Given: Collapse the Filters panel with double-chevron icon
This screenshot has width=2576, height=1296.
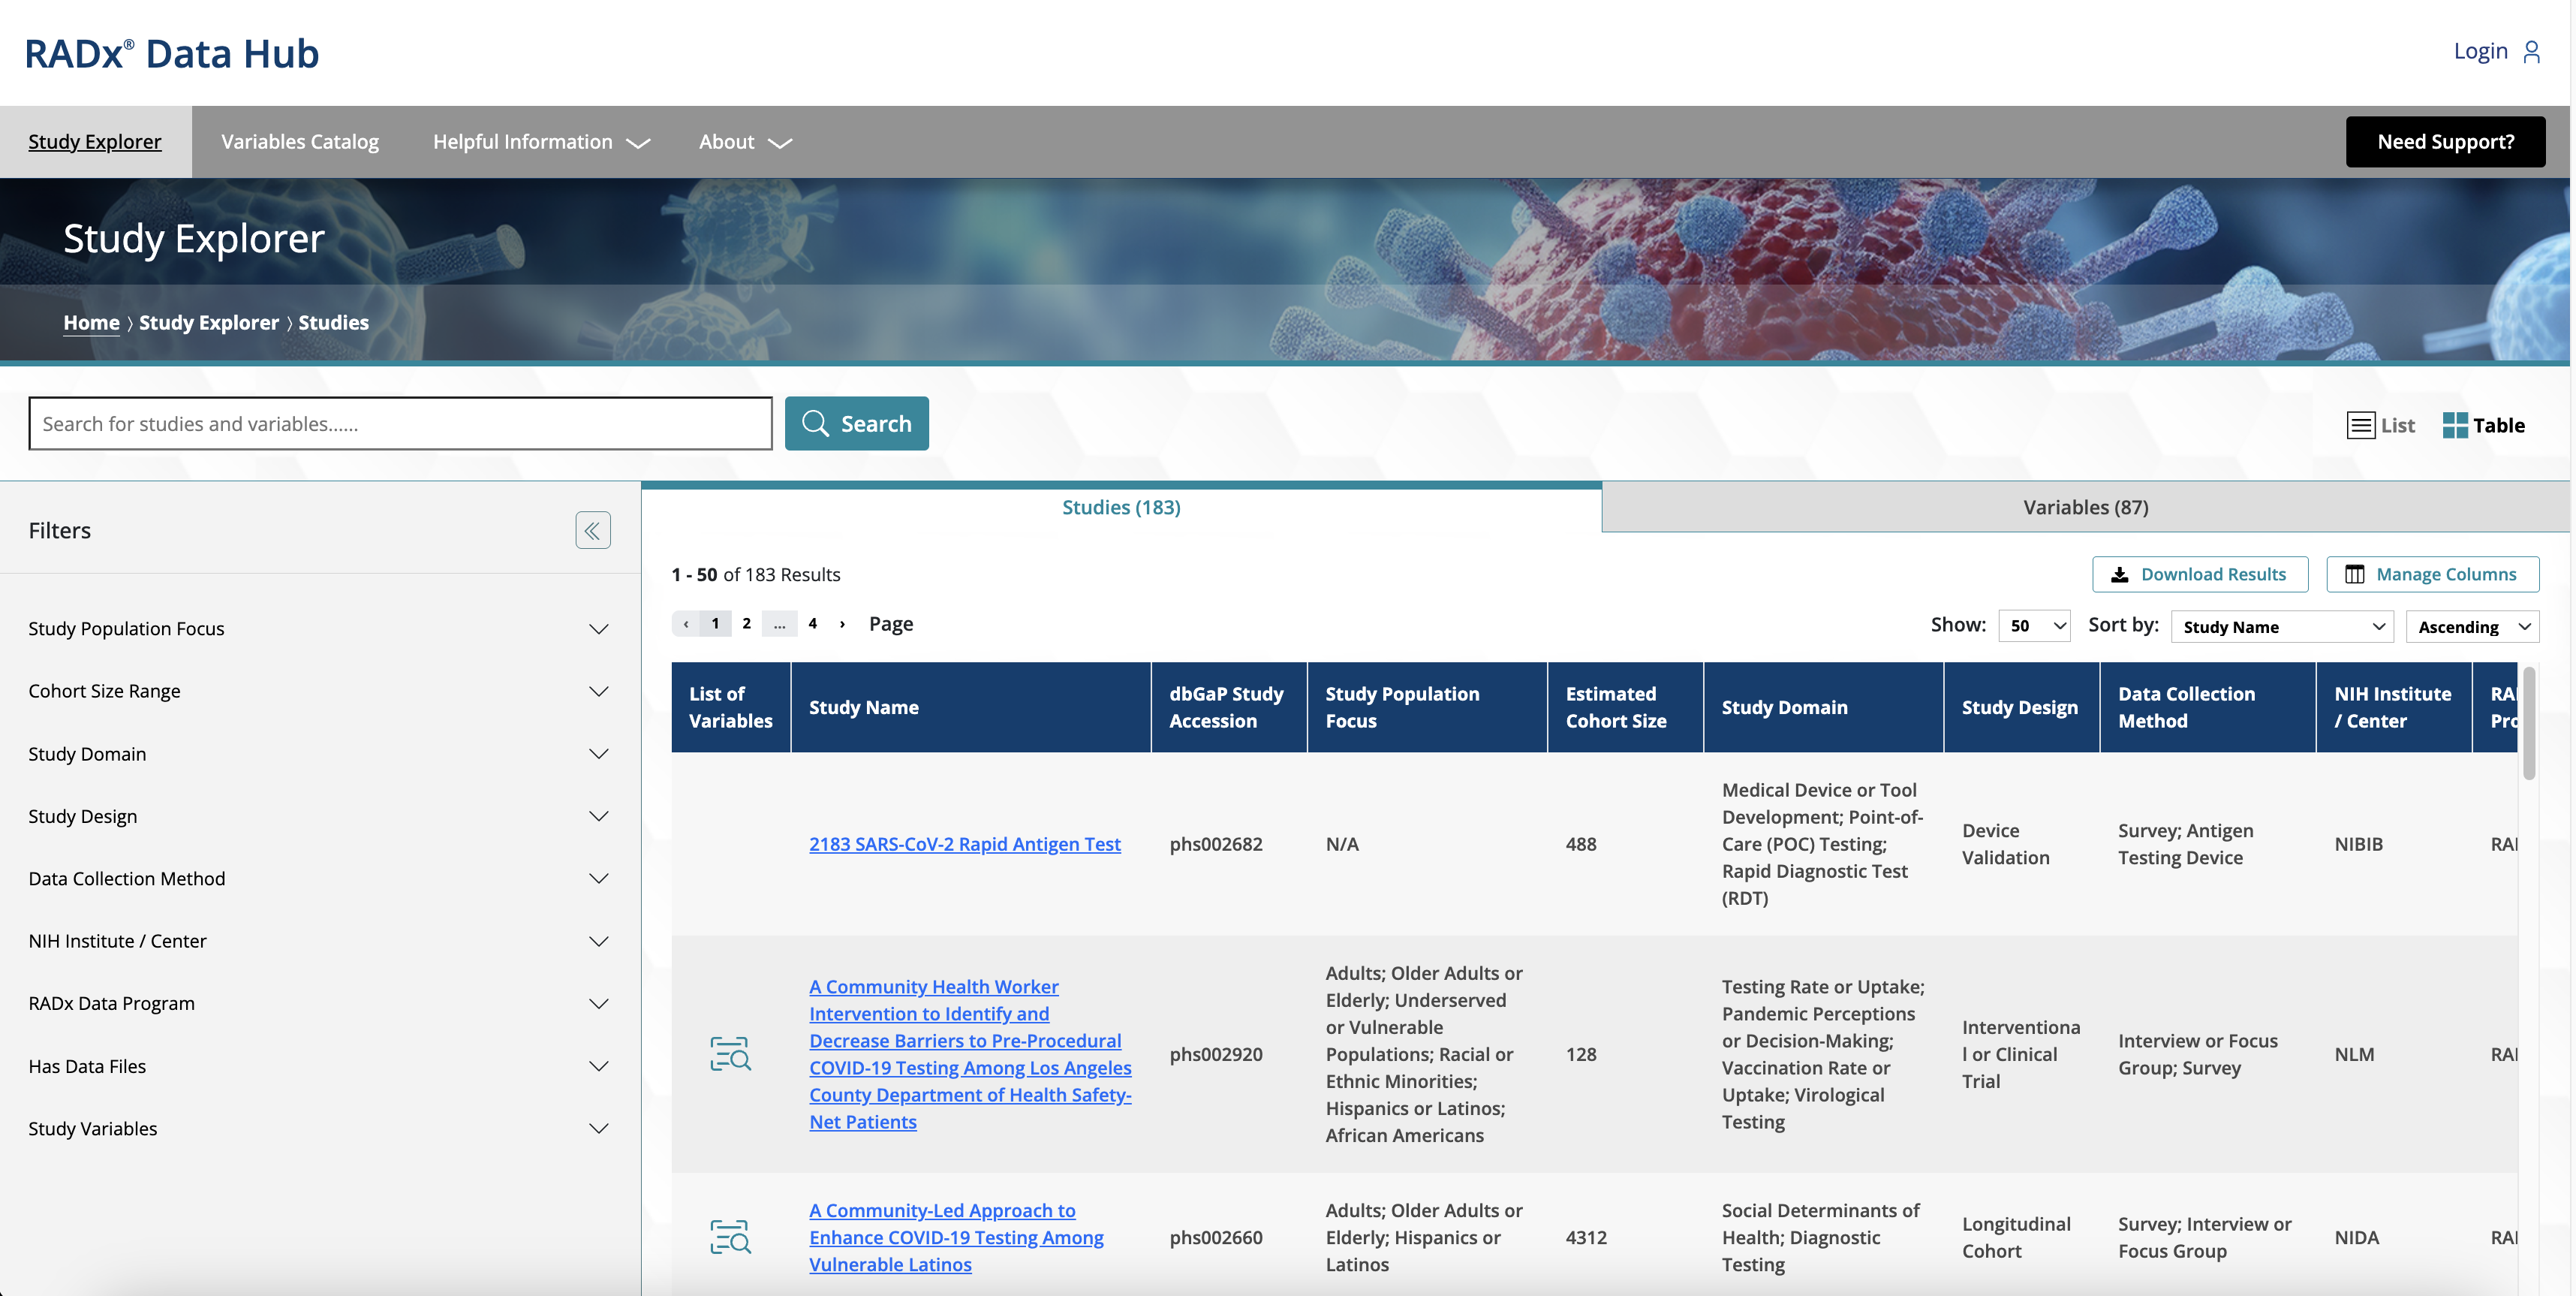Looking at the screenshot, I should click(x=592, y=530).
